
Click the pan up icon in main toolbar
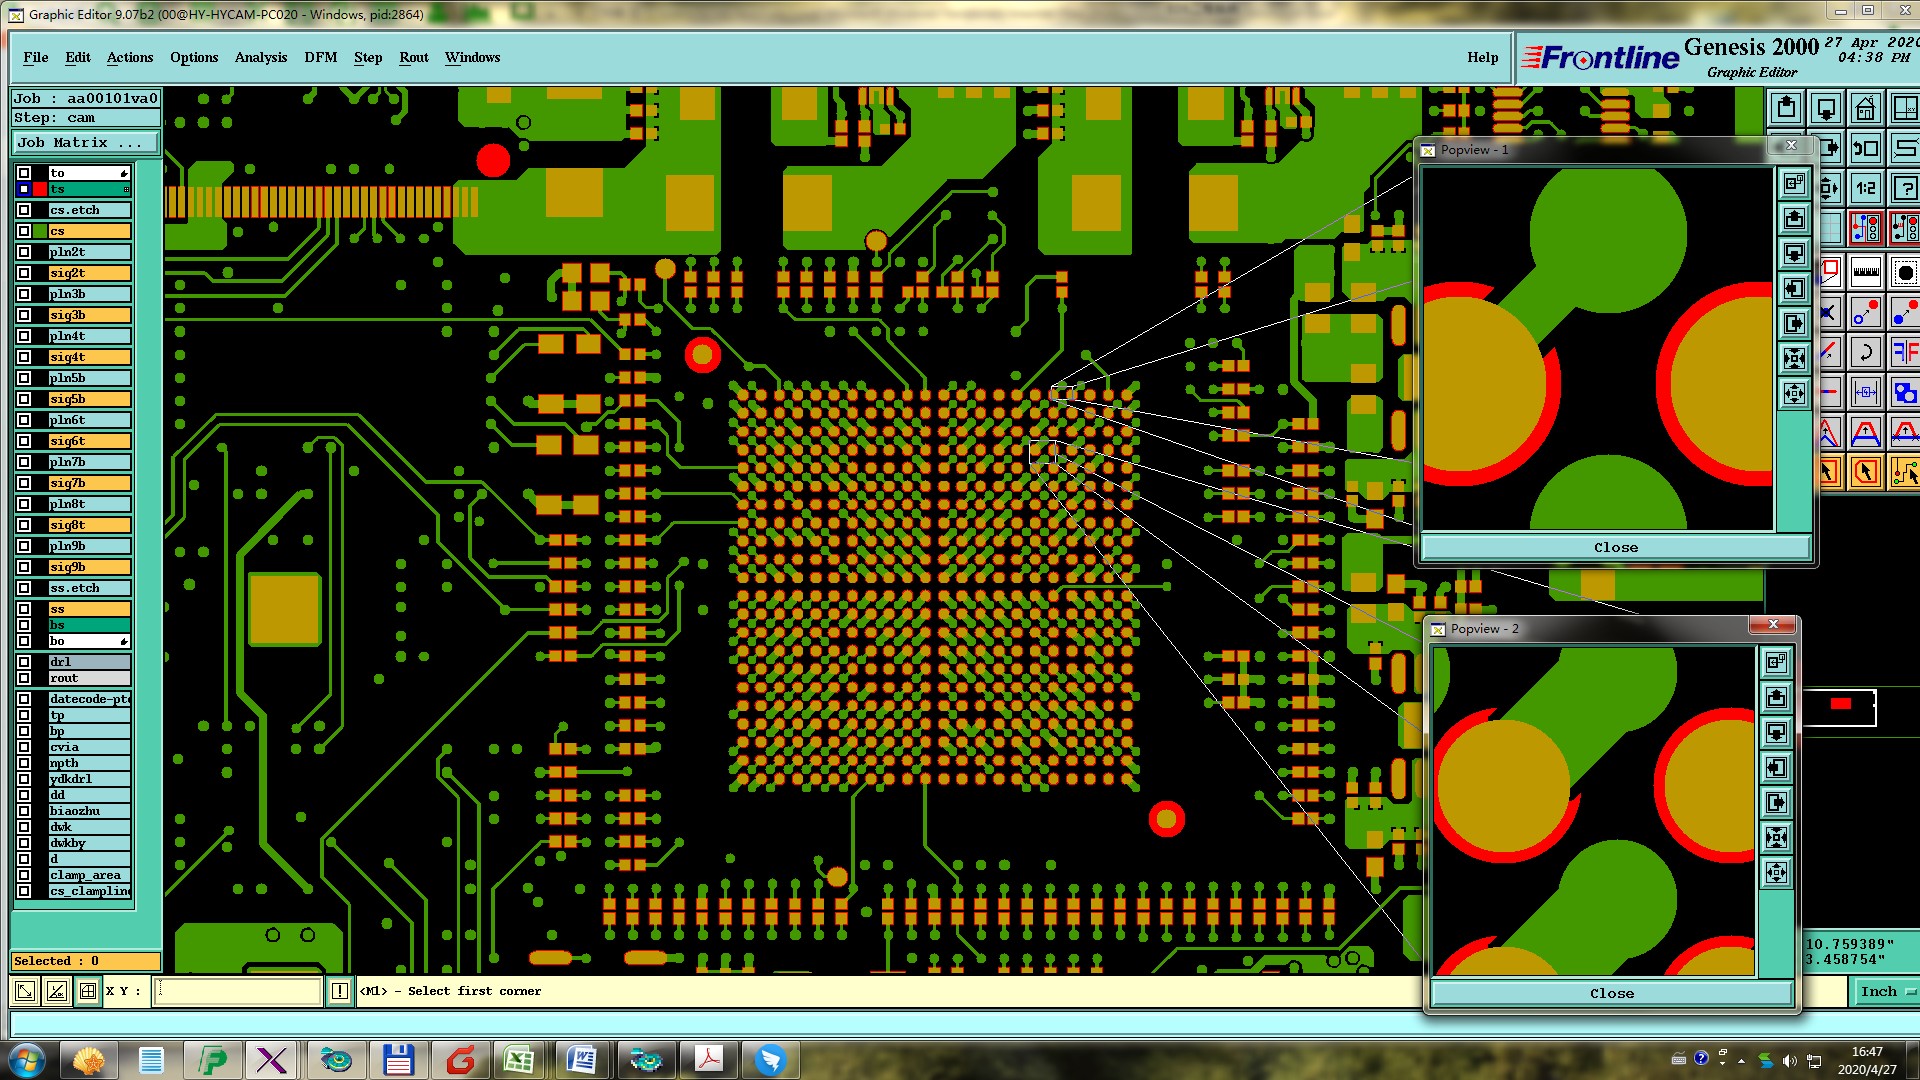1786,107
